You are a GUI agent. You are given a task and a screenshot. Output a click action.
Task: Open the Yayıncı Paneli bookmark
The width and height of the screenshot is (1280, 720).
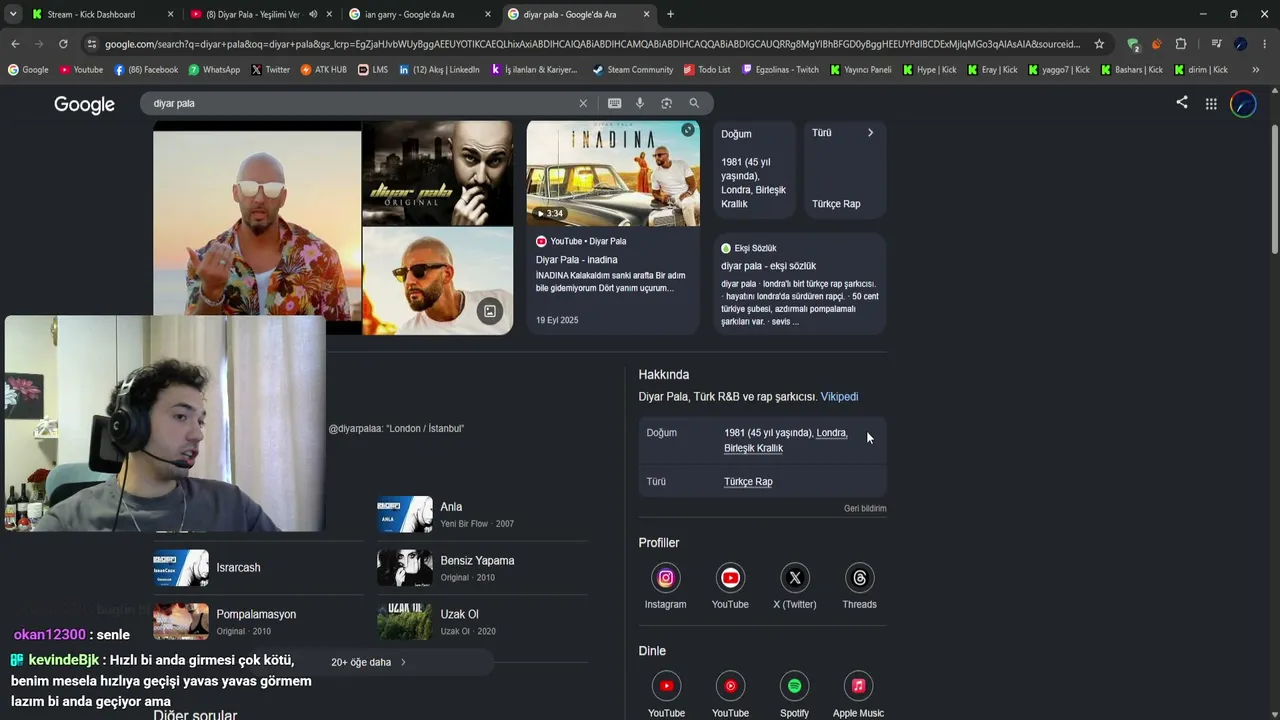pyautogui.click(x=860, y=70)
